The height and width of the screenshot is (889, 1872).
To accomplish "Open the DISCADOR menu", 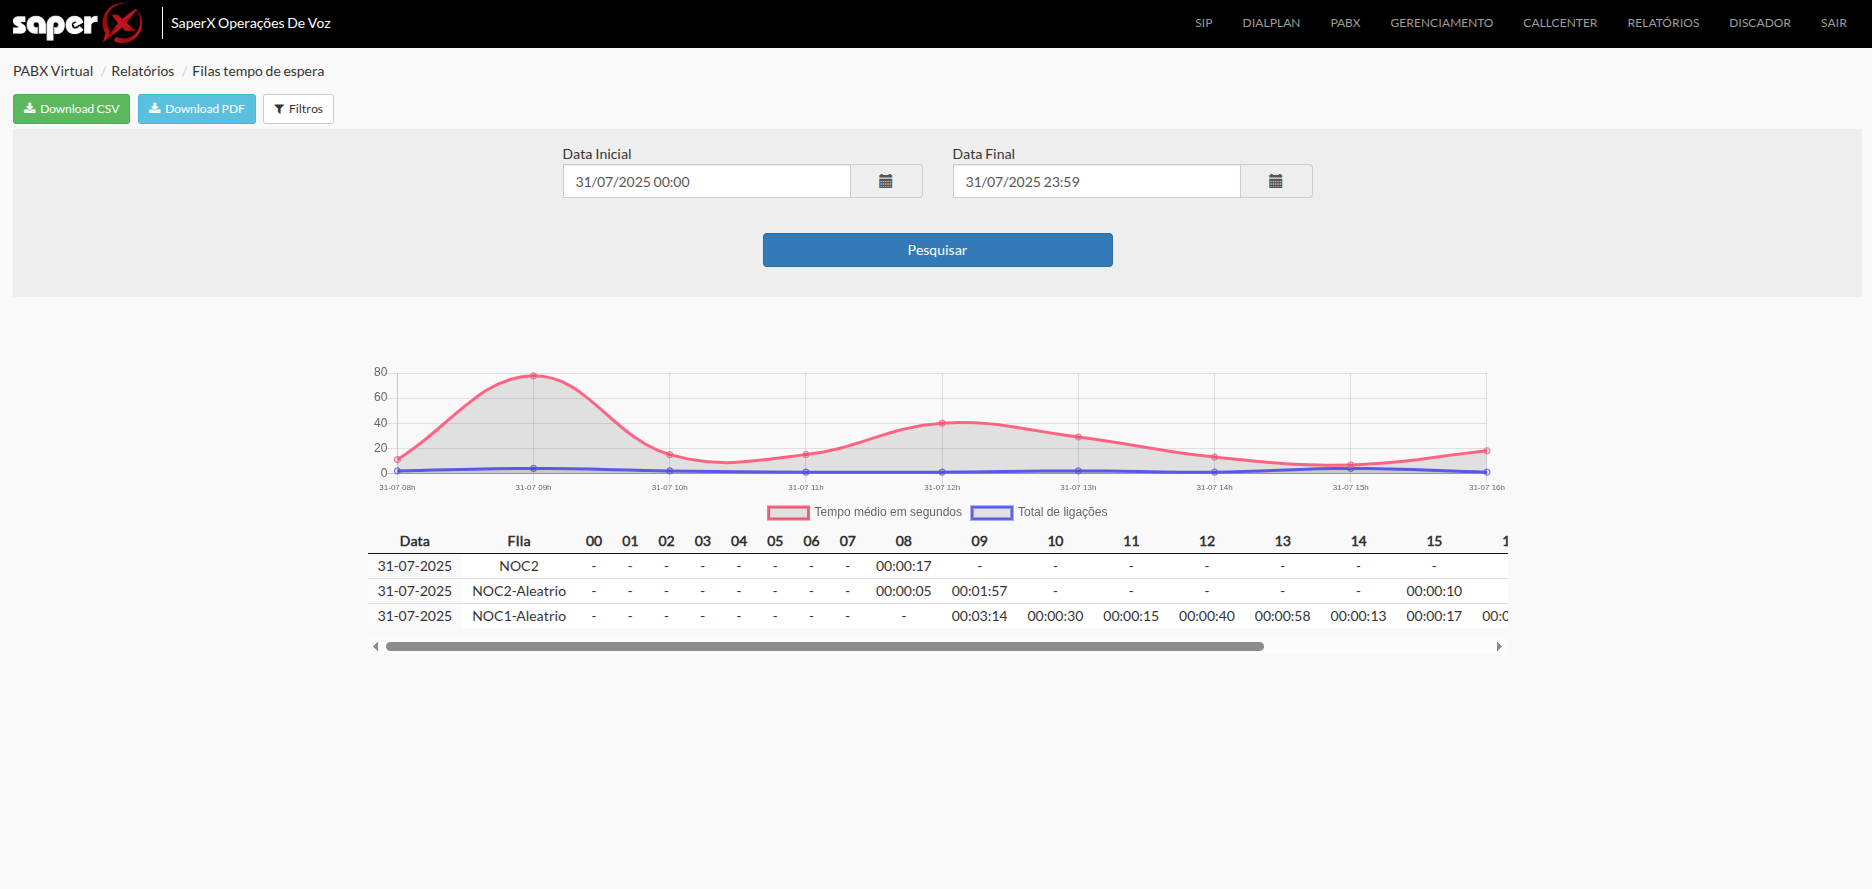I will (x=1759, y=23).
